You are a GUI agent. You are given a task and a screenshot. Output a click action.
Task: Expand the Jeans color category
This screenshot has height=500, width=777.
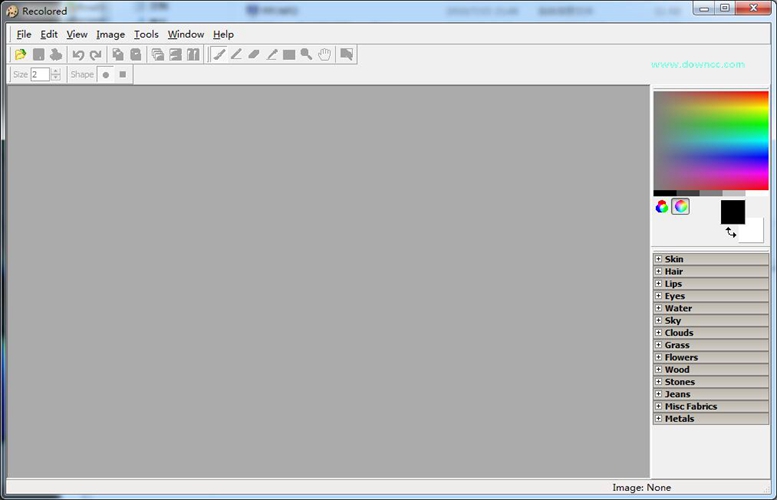[x=658, y=394]
